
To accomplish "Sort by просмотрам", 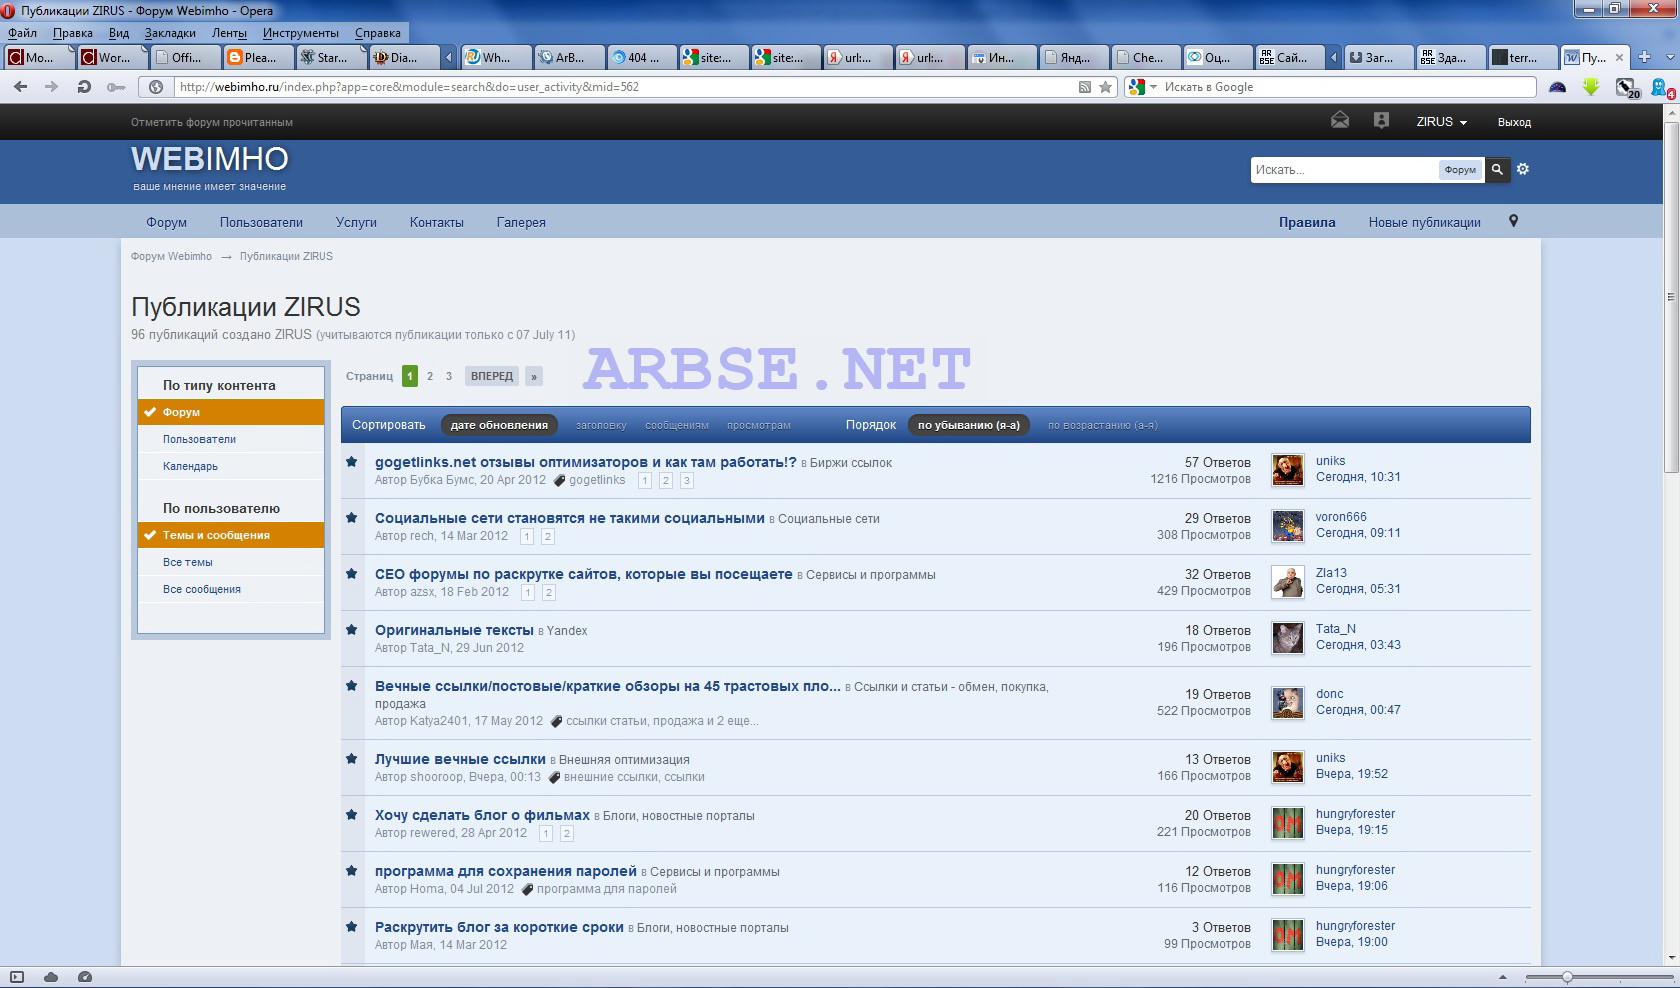I will tap(759, 425).
